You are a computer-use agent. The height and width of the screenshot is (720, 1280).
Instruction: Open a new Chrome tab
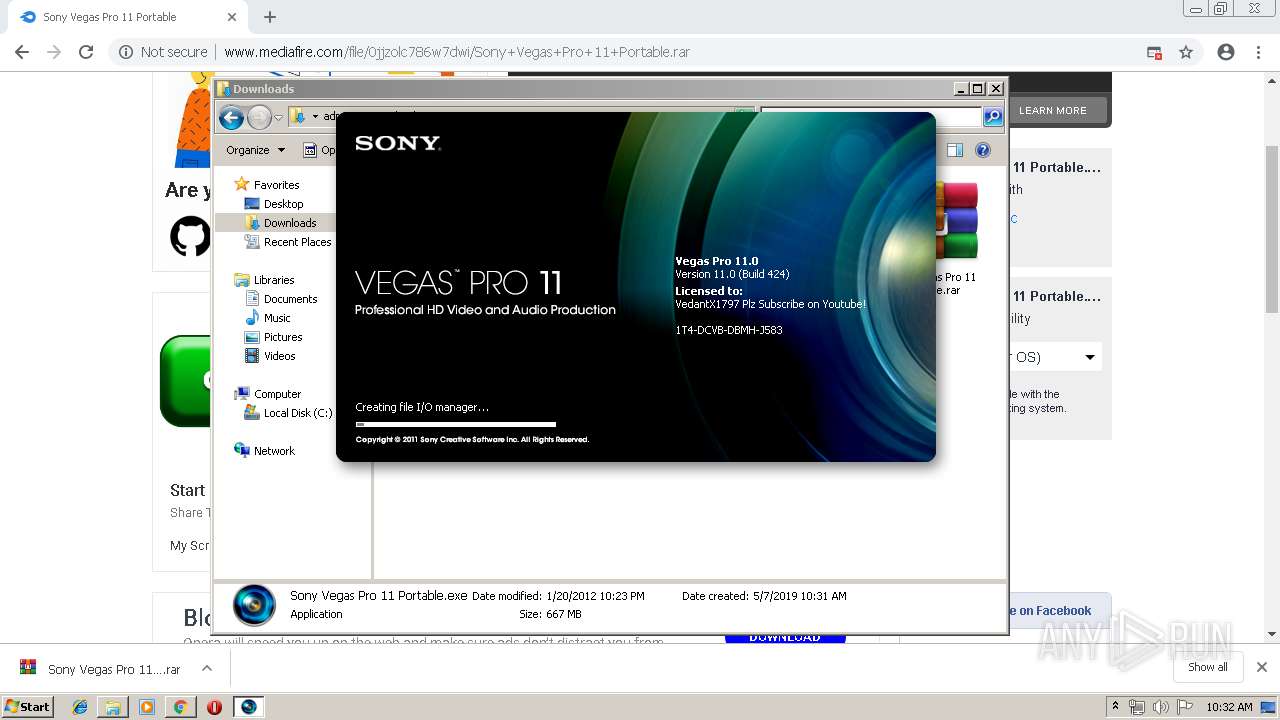tap(270, 17)
